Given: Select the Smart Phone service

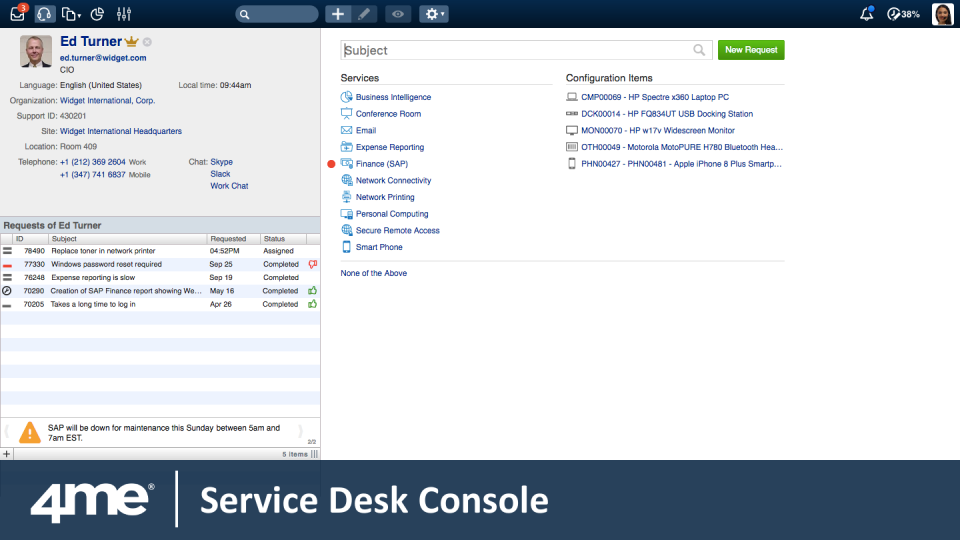Looking at the screenshot, I should [379, 247].
